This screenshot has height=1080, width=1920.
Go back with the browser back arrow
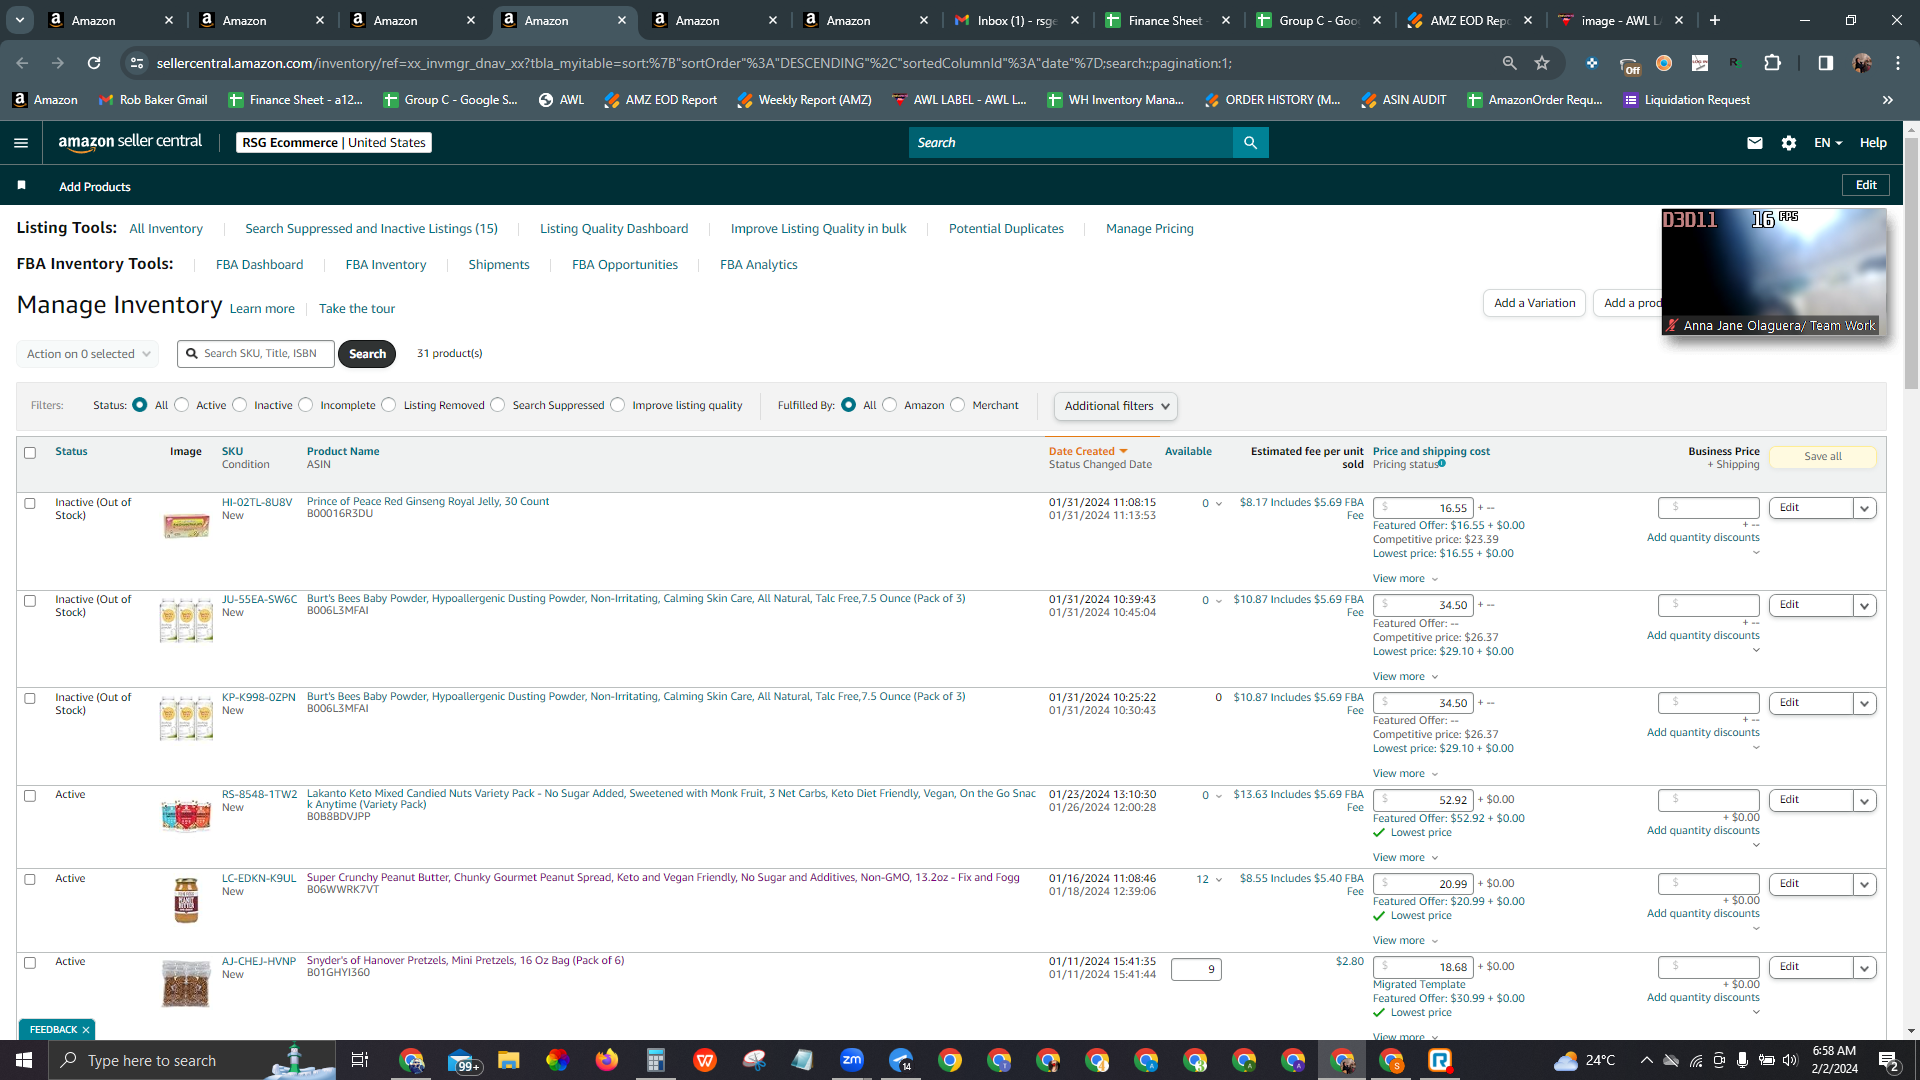(22, 63)
